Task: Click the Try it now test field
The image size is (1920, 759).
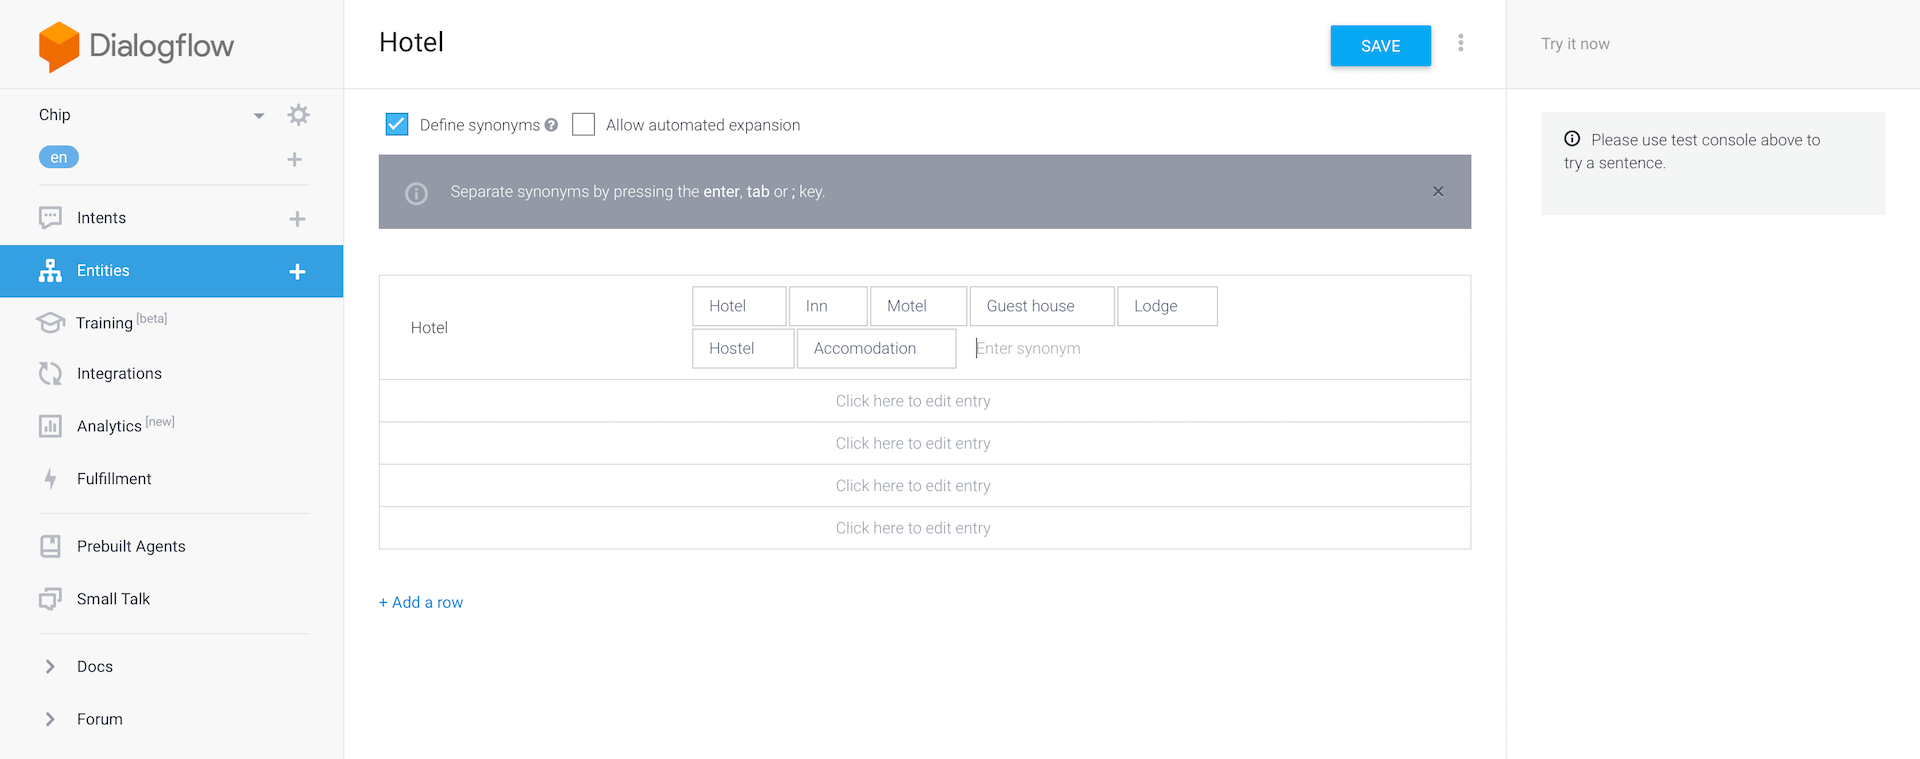Action: coord(1700,44)
